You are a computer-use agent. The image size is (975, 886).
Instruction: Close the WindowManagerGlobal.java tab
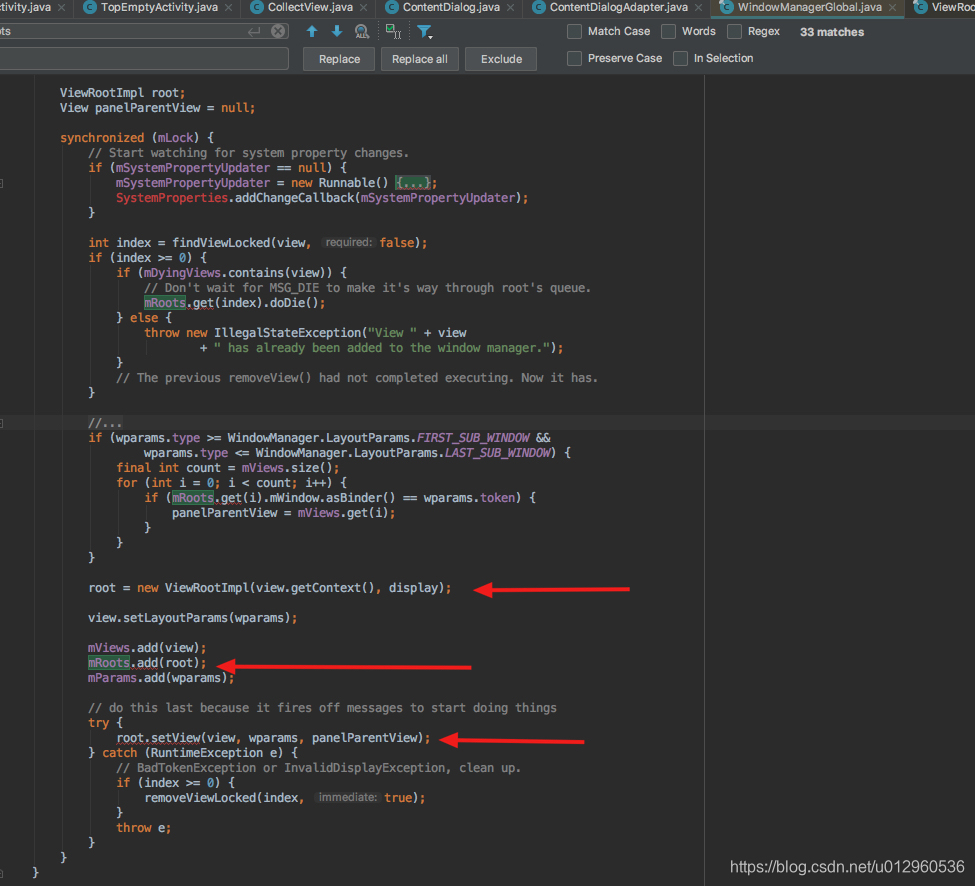[892, 7]
